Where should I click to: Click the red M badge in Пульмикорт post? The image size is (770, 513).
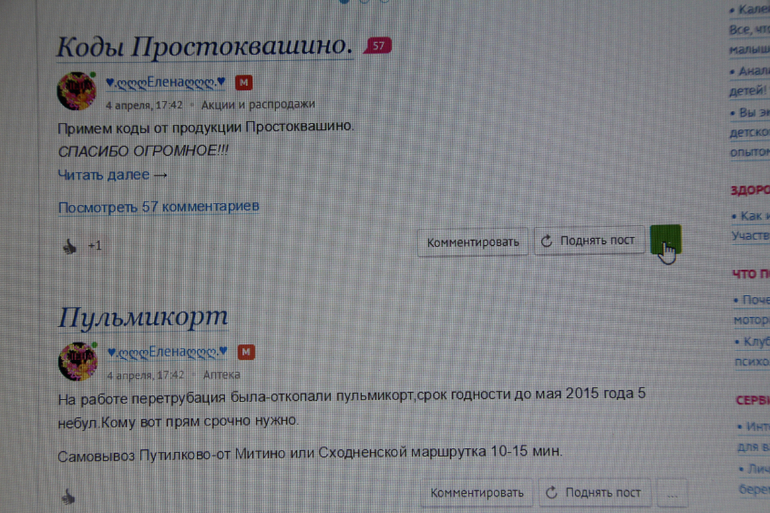pyautogui.click(x=246, y=352)
